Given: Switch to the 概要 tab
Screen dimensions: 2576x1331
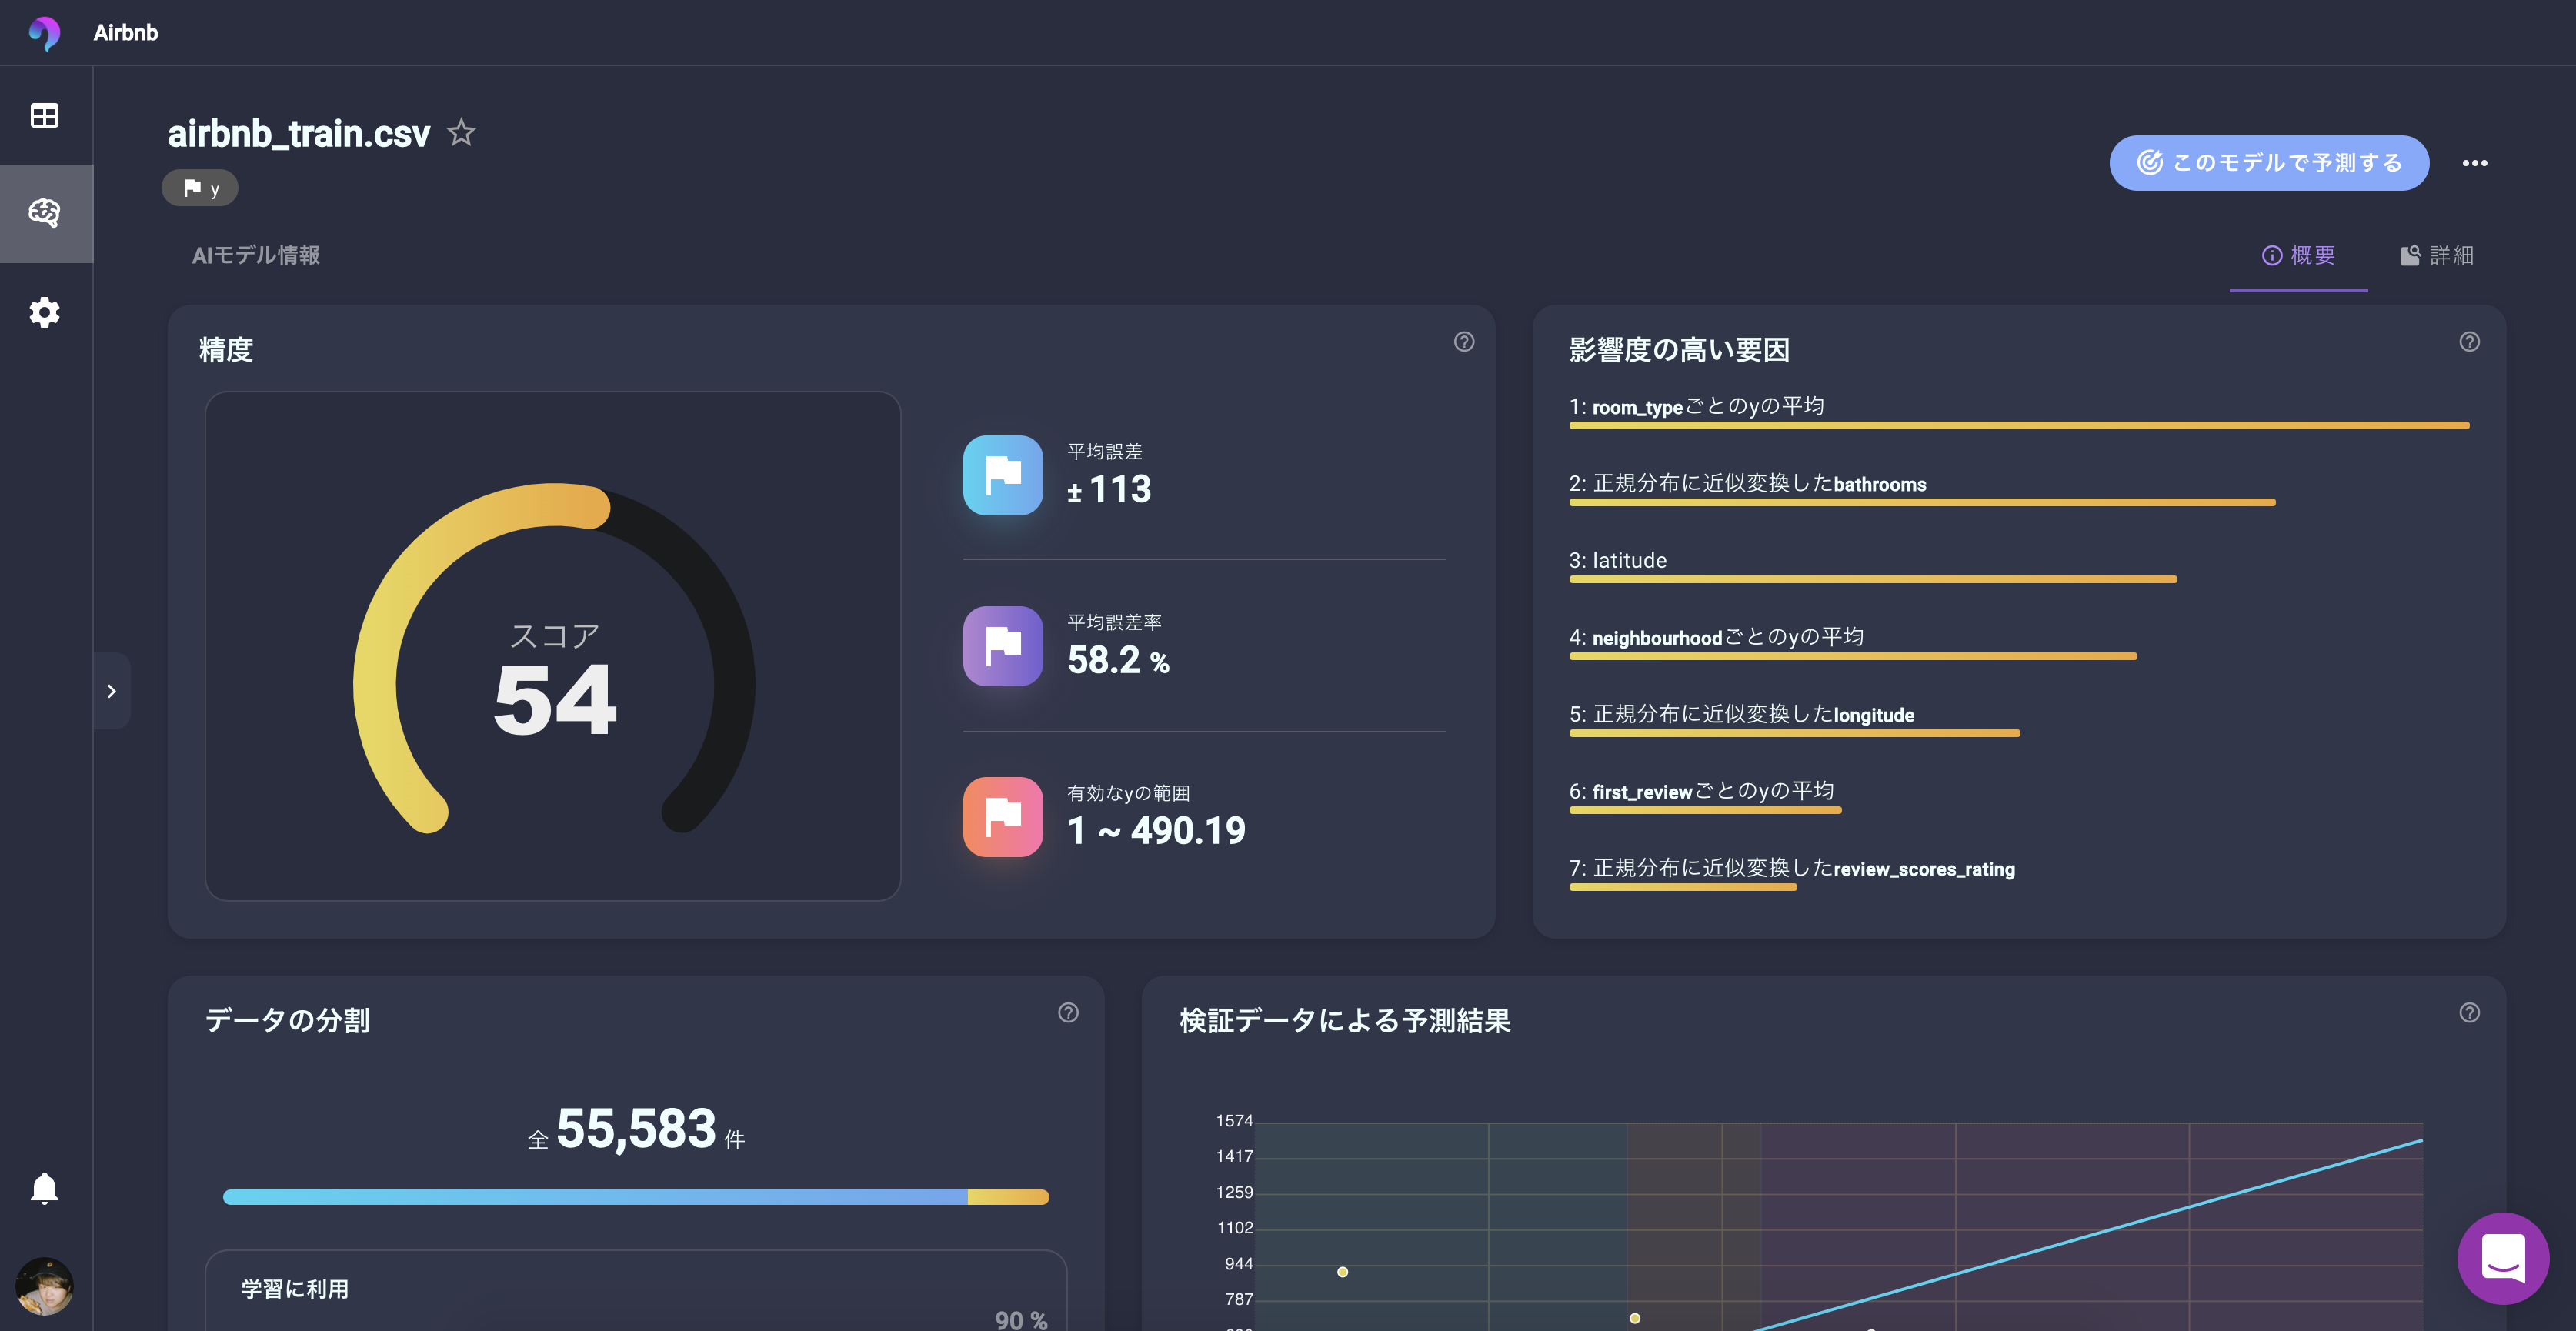Looking at the screenshot, I should click(x=2298, y=256).
